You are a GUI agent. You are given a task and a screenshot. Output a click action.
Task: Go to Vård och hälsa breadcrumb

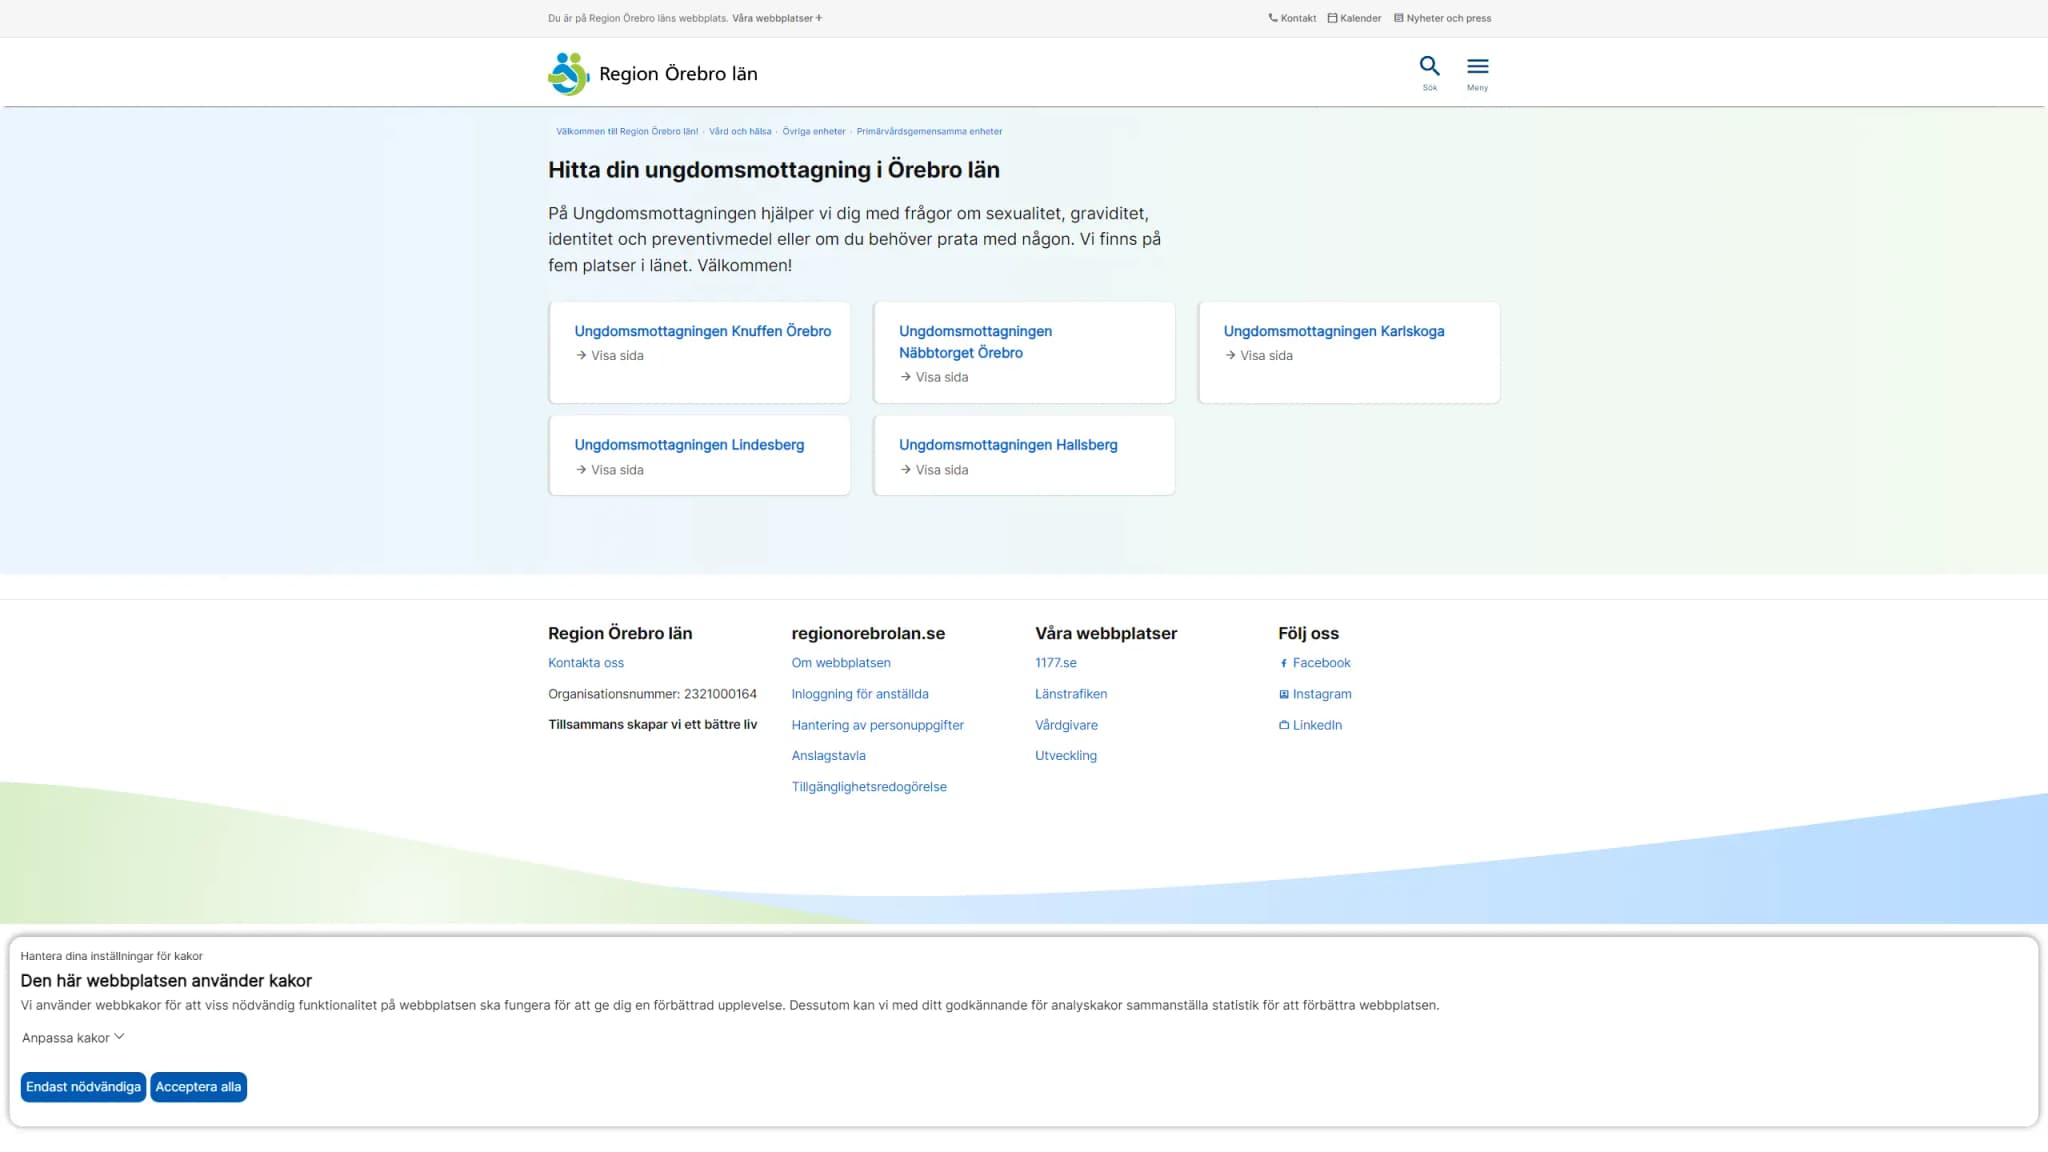coord(740,131)
